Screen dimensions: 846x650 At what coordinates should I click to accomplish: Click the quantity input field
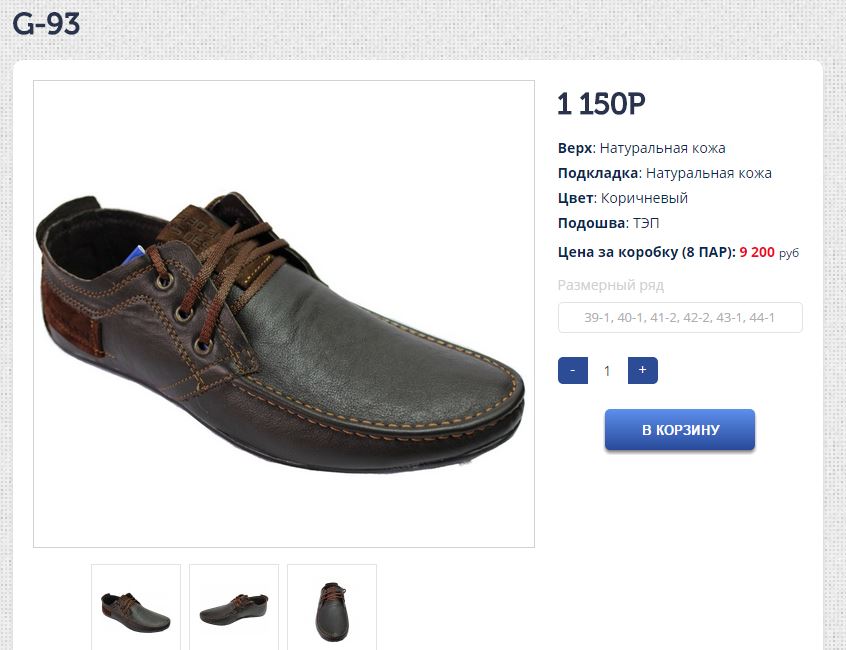[x=607, y=371]
